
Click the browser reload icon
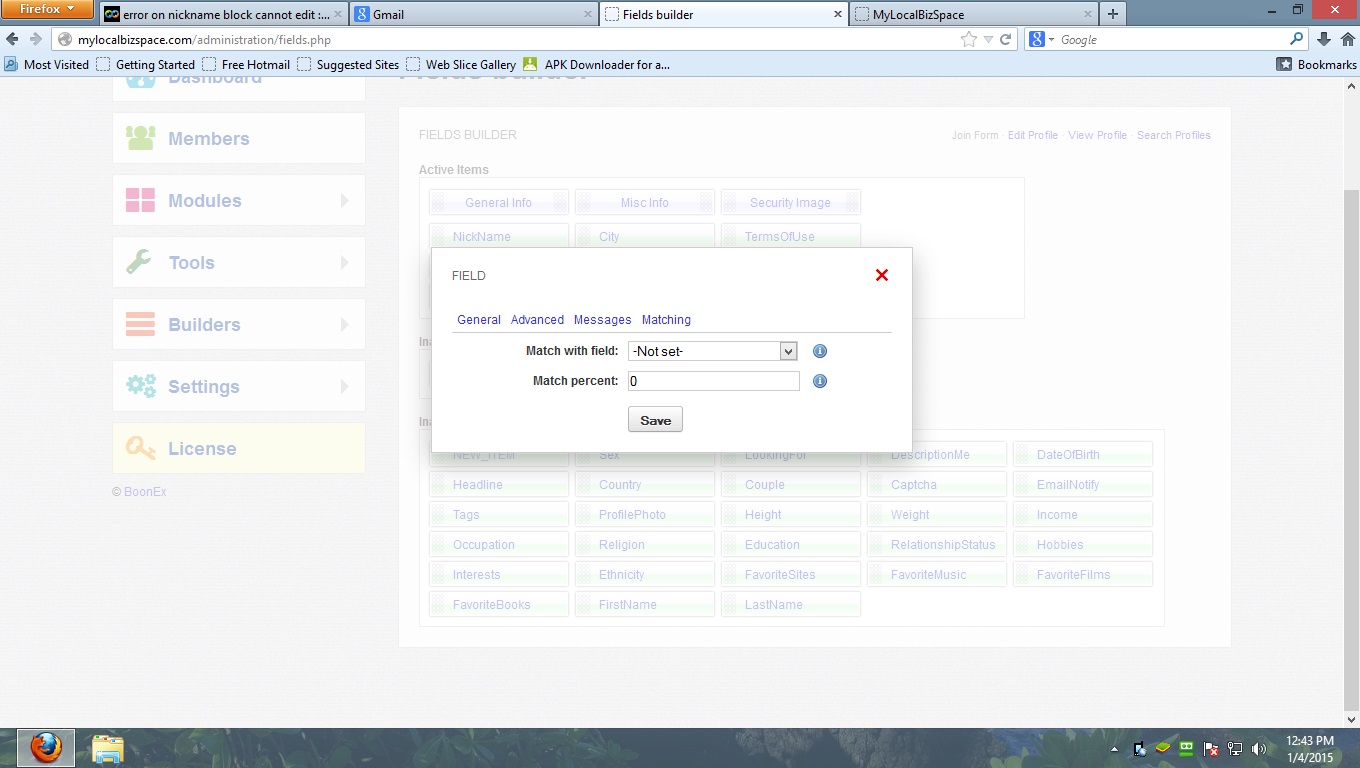point(1006,40)
